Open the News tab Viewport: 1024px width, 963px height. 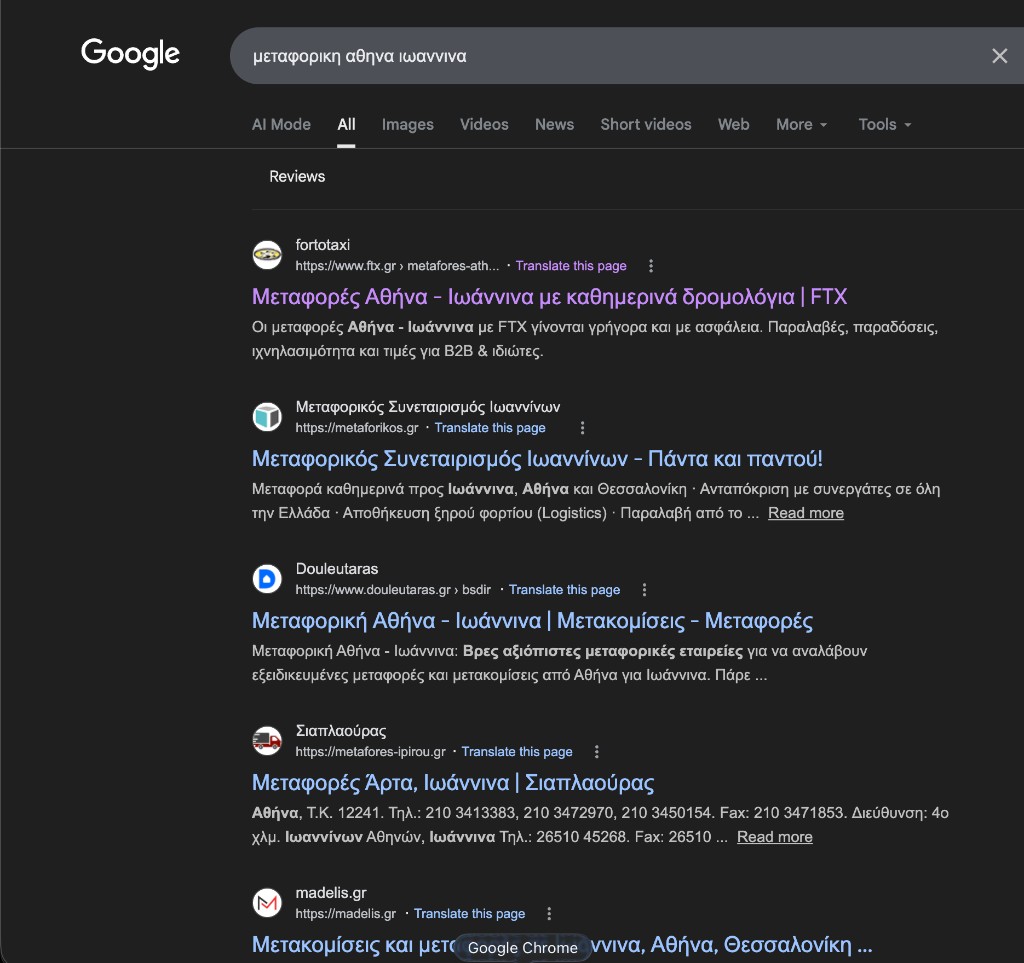(x=554, y=125)
